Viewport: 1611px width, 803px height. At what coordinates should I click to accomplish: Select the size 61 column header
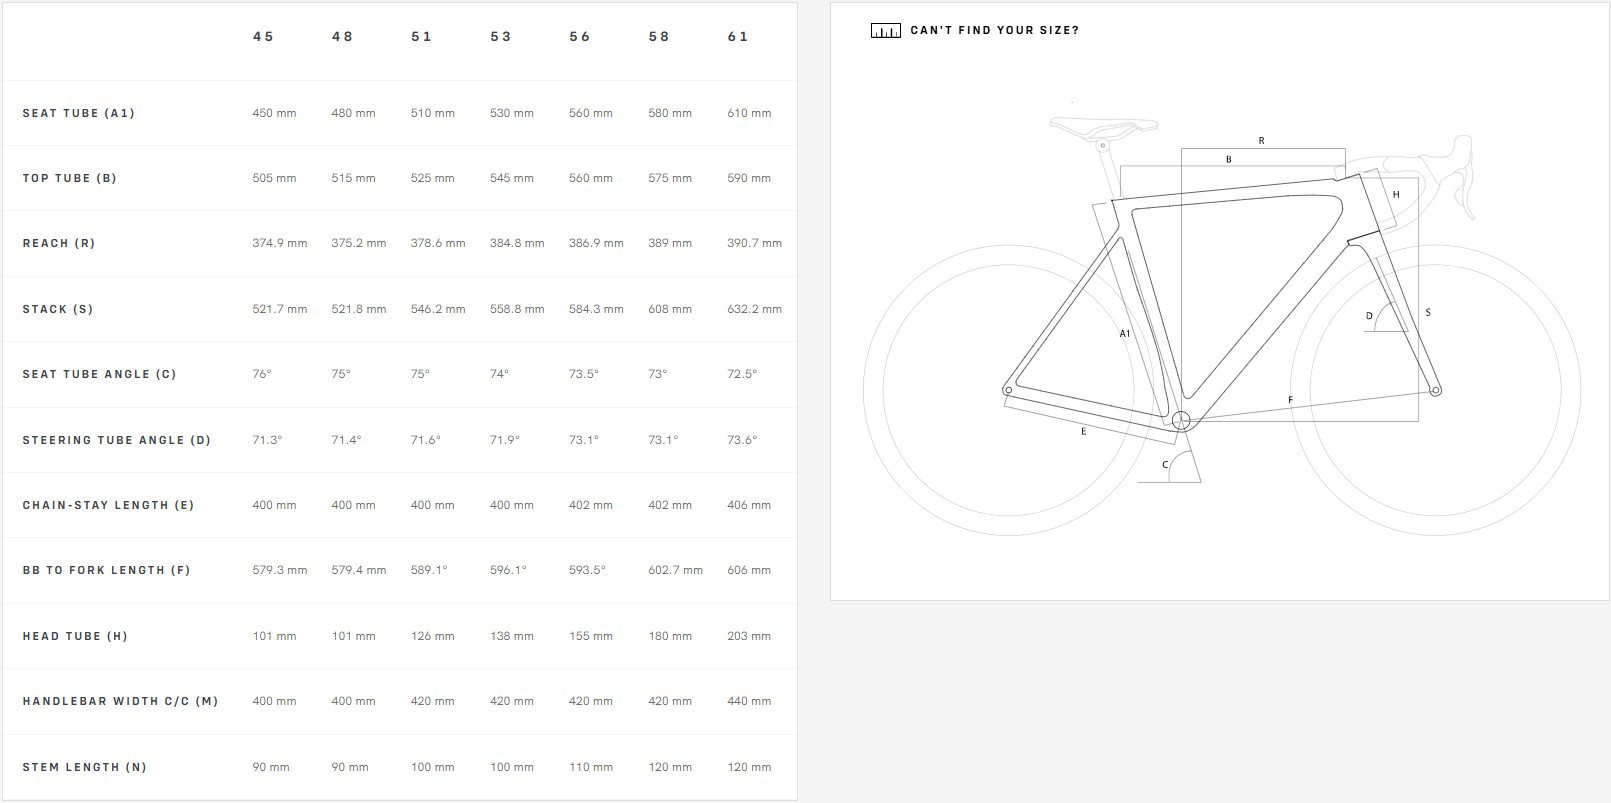[x=737, y=36]
